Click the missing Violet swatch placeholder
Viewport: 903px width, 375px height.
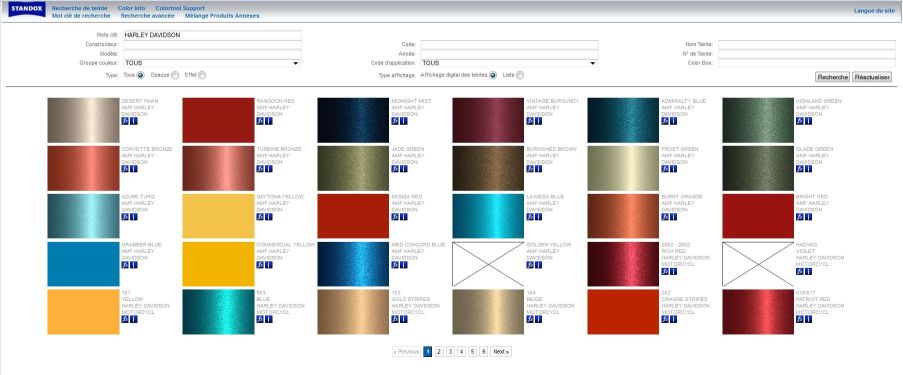coord(758,264)
